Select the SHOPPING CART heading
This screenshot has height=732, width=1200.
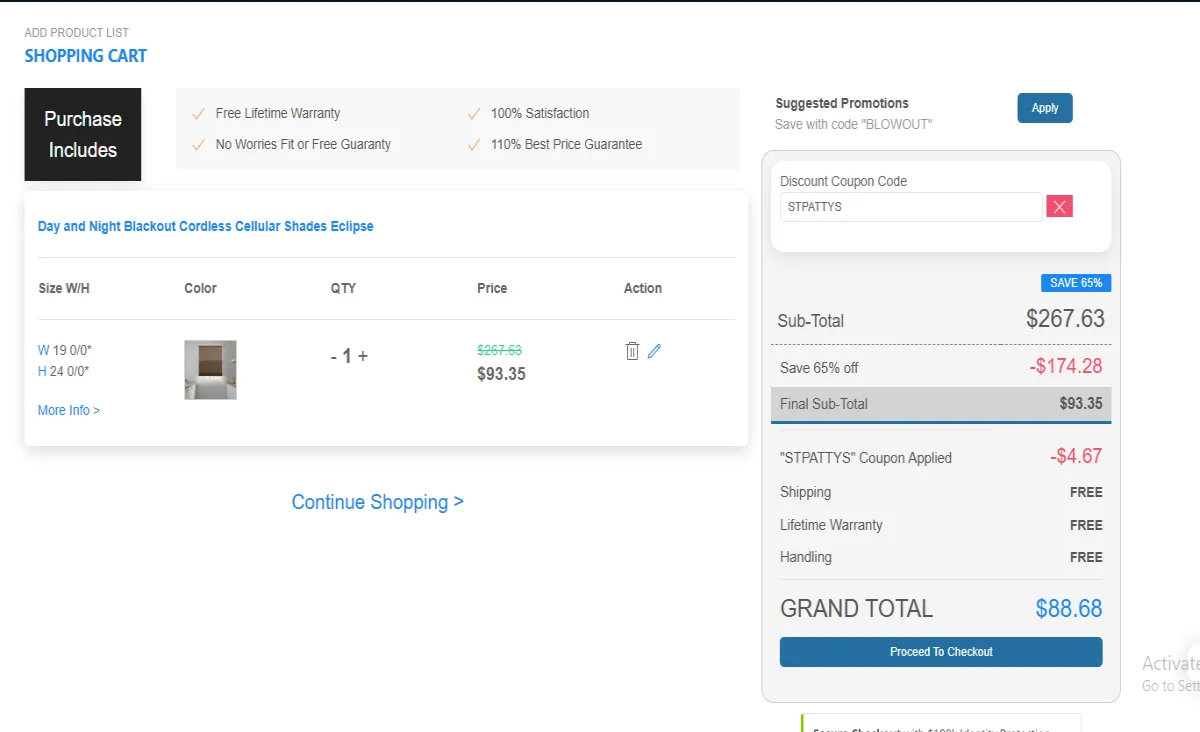point(85,55)
